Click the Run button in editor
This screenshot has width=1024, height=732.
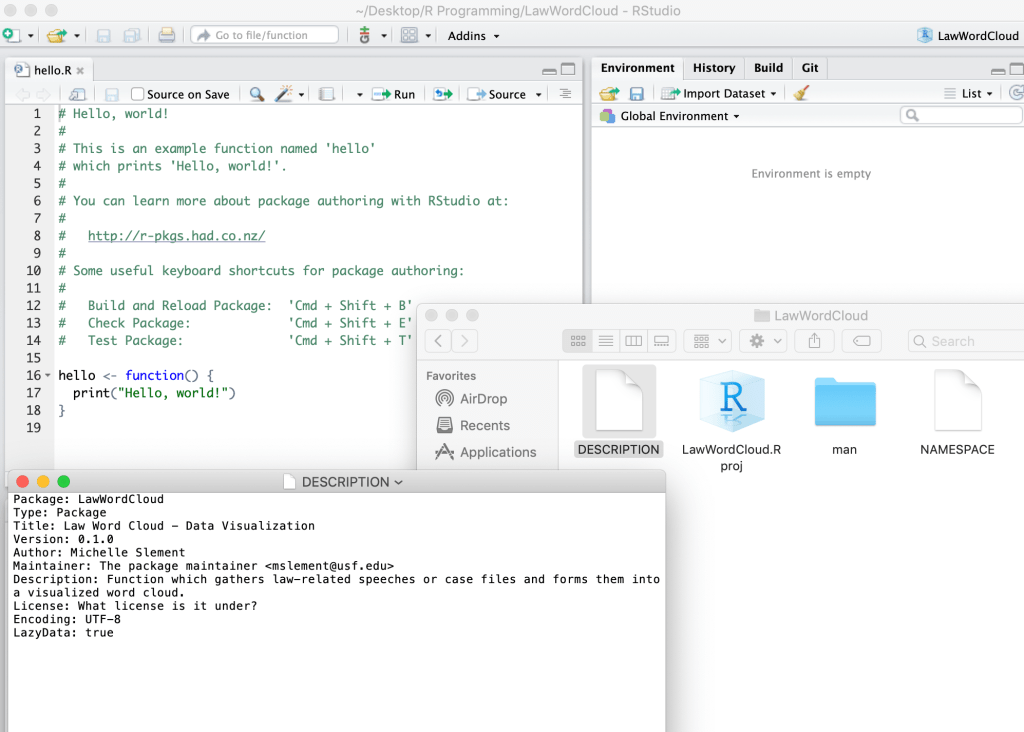click(x=394, y=94)
